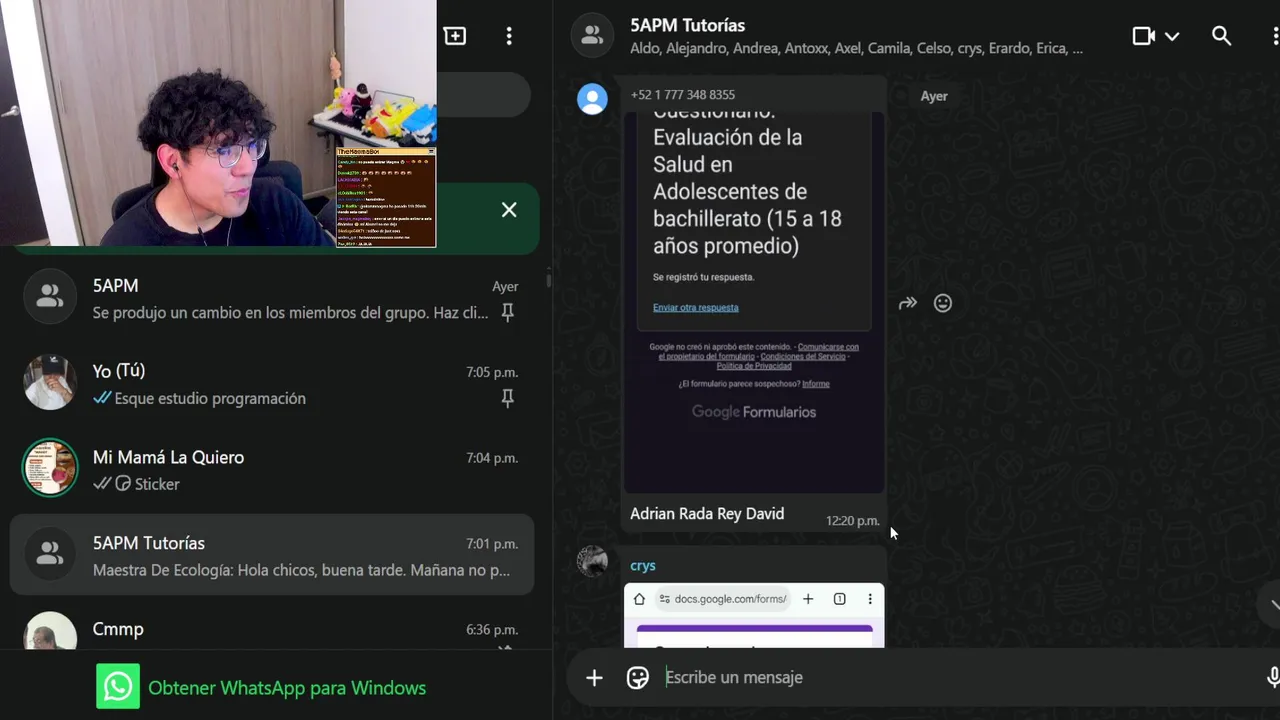
Task: Select the 5APM Tutorías chat row
Action: pyautogui.click(x=272, y=556)
